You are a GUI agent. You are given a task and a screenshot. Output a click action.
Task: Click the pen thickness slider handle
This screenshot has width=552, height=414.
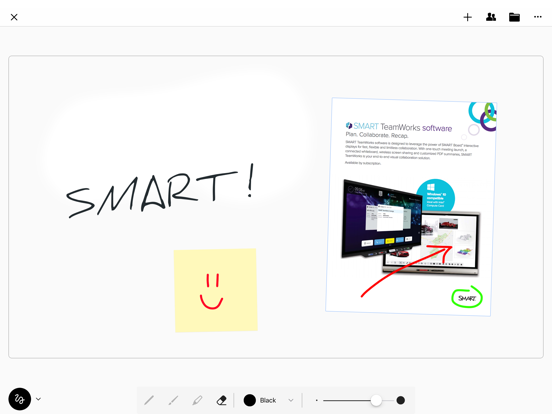[x=376, y=400]
